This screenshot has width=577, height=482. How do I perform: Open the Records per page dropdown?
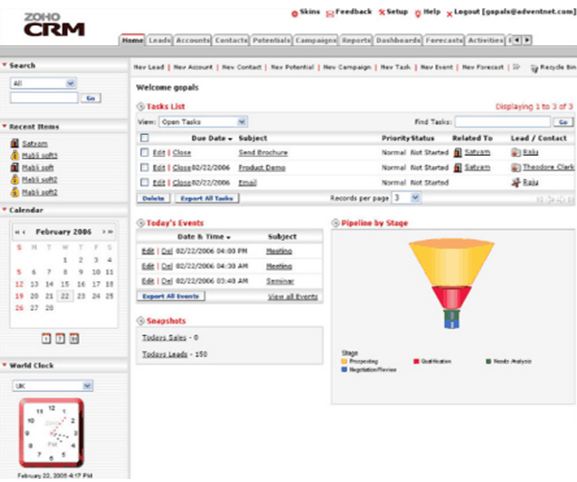(x=406, y=198)
